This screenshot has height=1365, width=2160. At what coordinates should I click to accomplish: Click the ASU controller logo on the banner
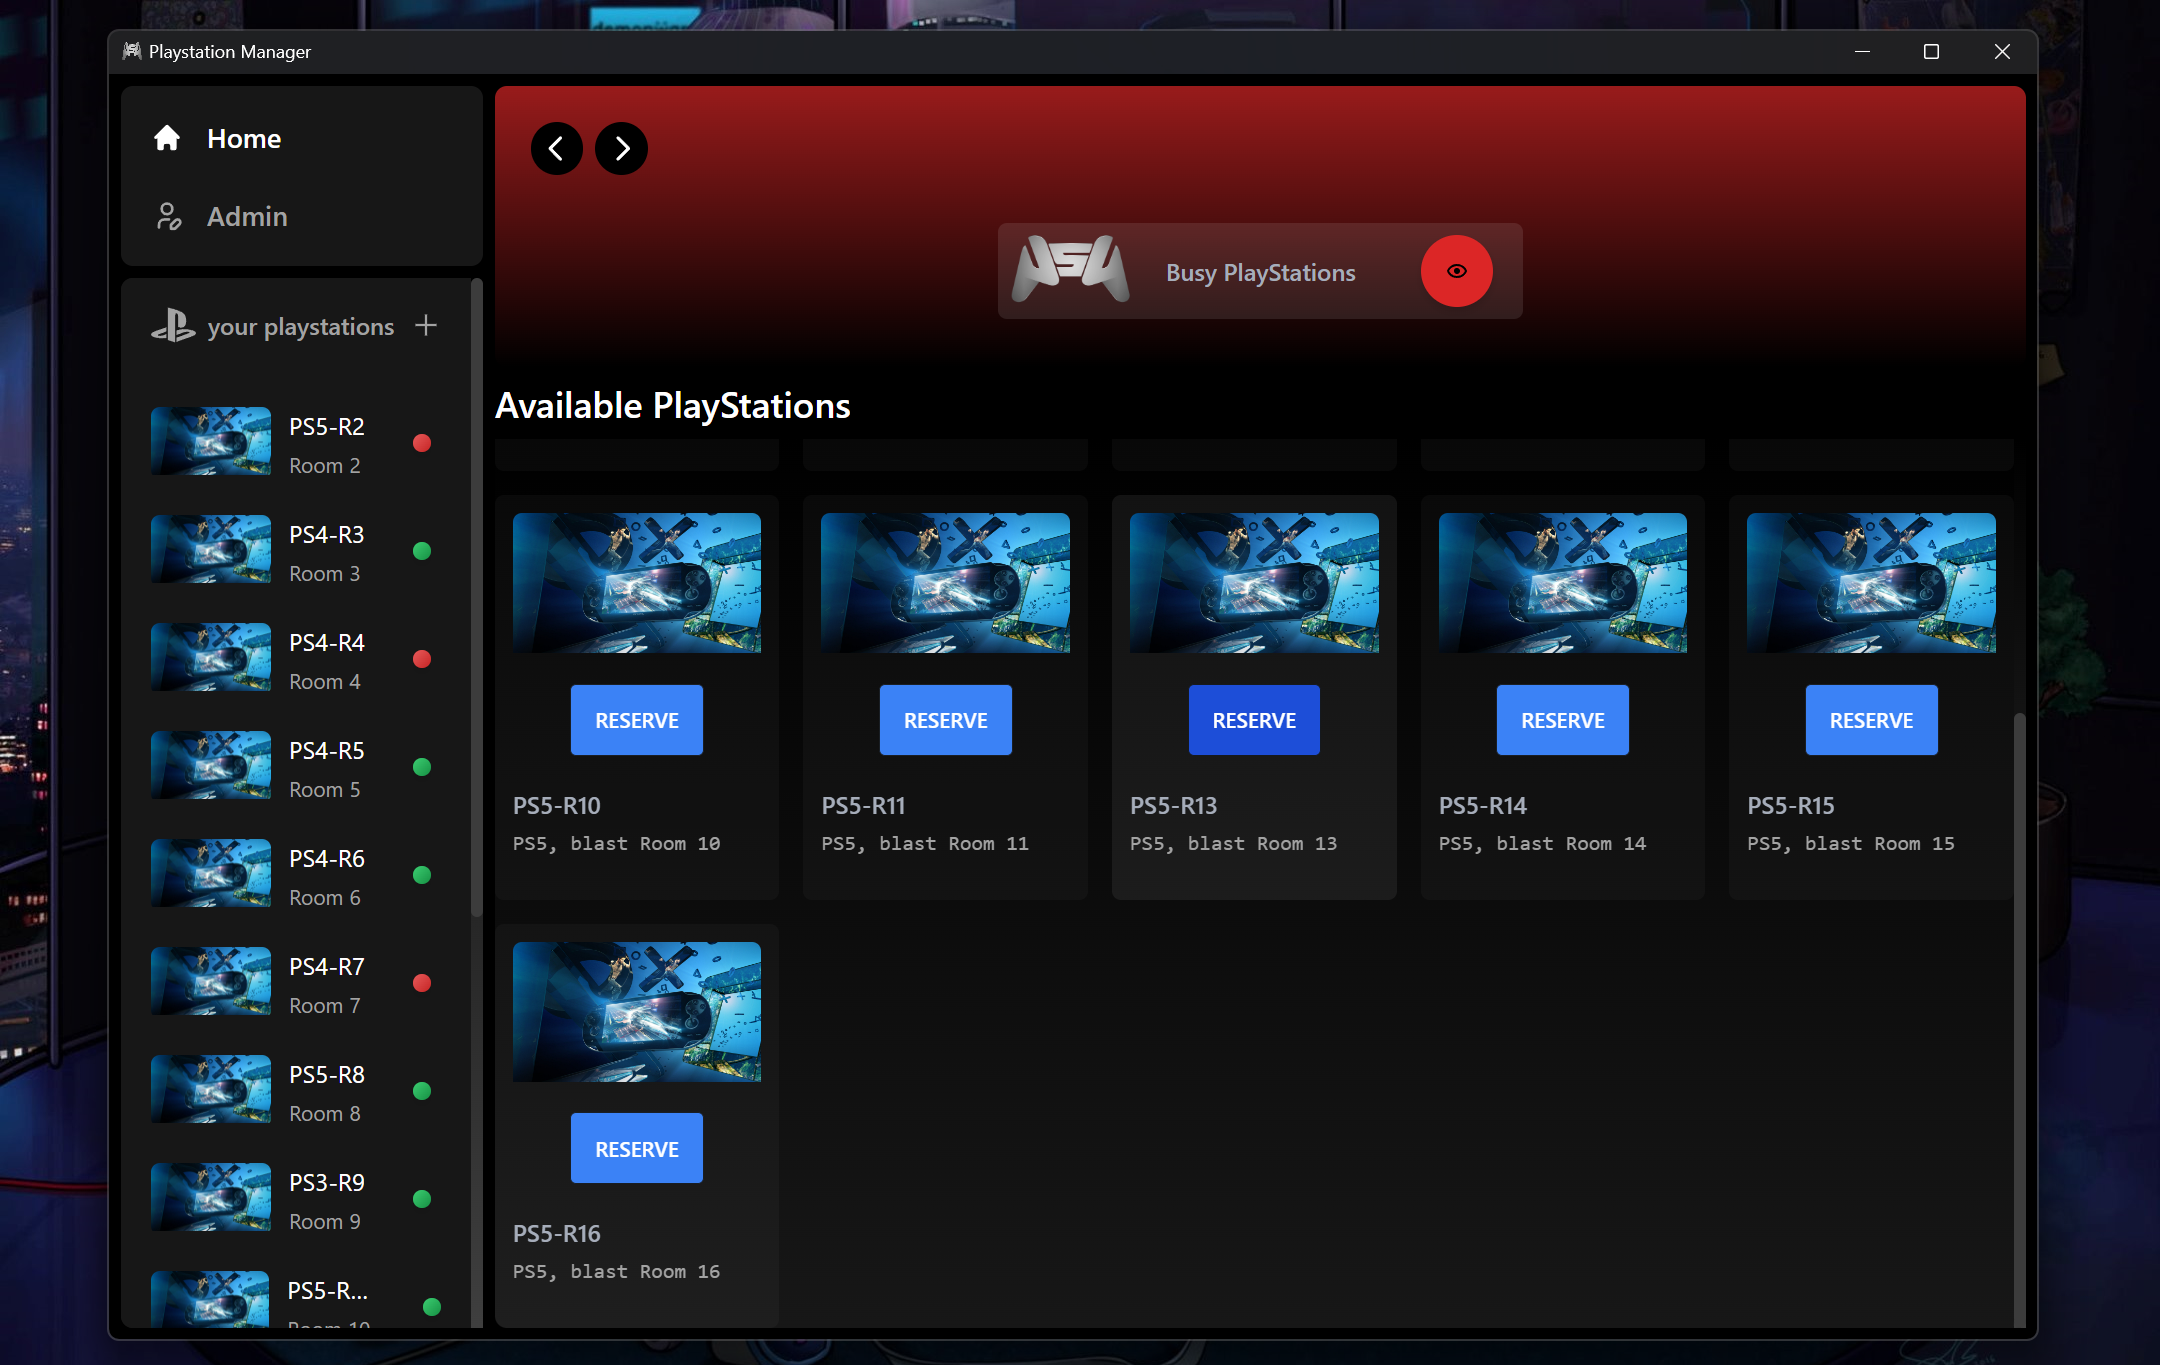click(1068, 271)
